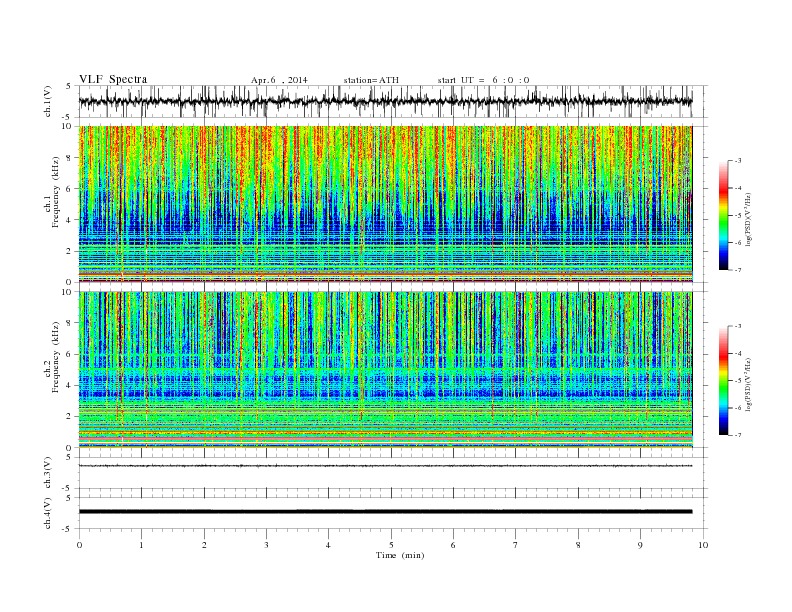Click the time axis tick label "3"
Screen dimensions: 792x612
266,545
